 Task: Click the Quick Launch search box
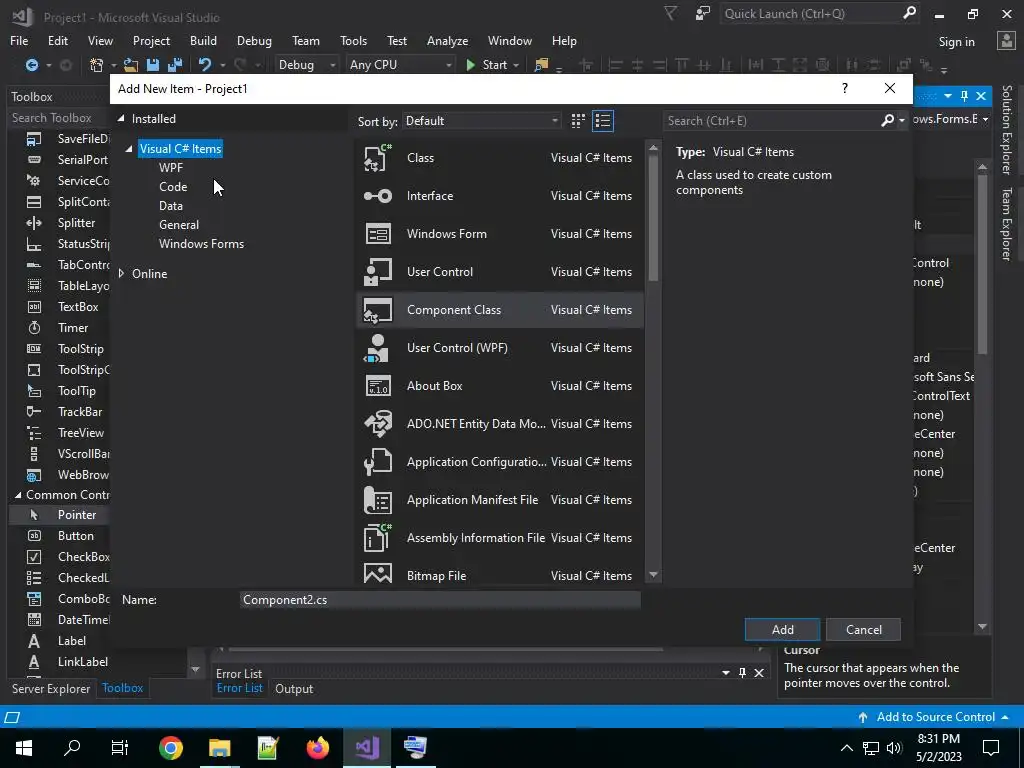click(x=811, y=14)
